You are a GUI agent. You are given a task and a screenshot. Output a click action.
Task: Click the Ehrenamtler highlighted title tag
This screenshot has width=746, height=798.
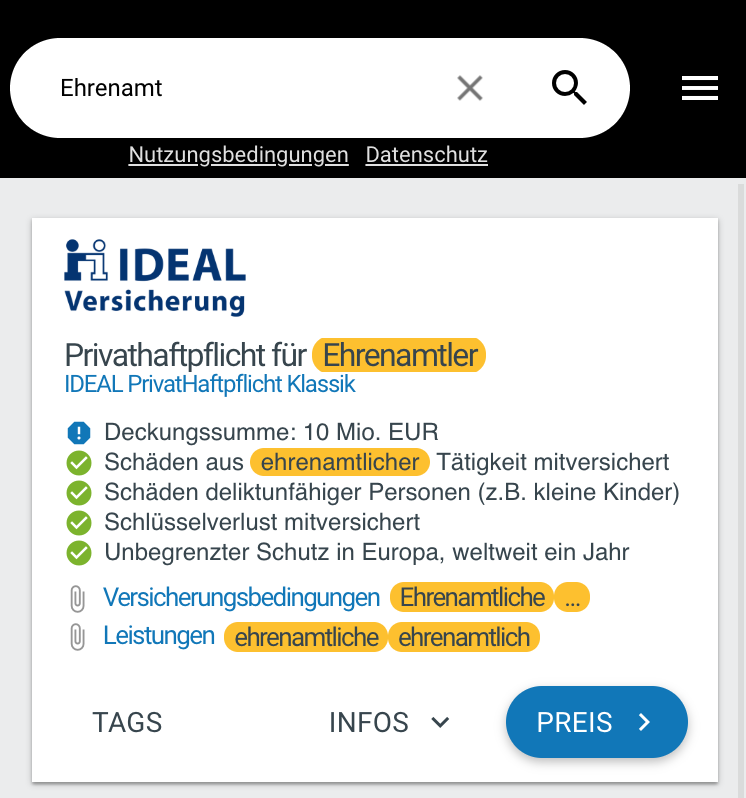[399, 355]
